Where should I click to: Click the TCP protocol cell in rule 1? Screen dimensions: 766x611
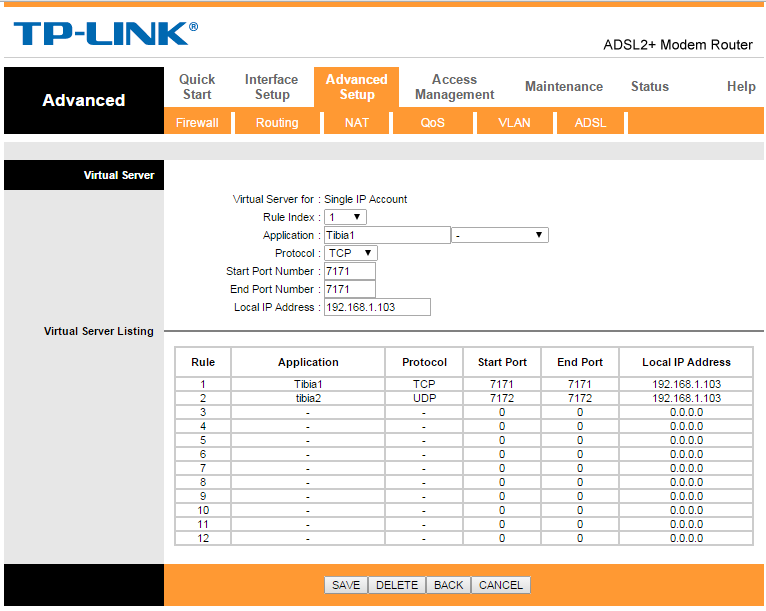424,384
